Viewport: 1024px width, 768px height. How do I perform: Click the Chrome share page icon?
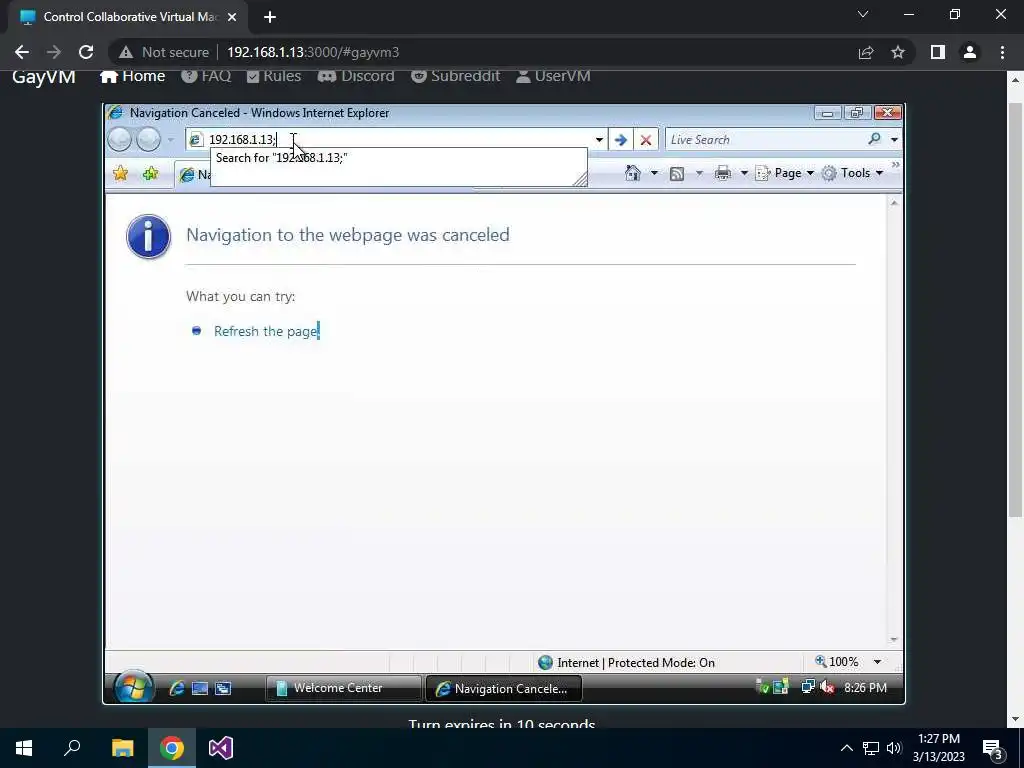866,52
